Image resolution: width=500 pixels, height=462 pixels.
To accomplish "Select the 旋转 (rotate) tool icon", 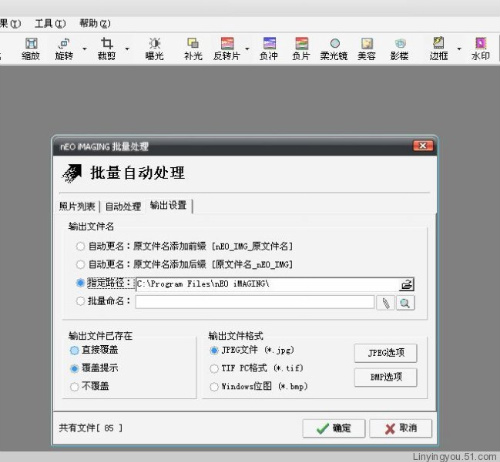I will pyautogui.click(x=64, y=49).
